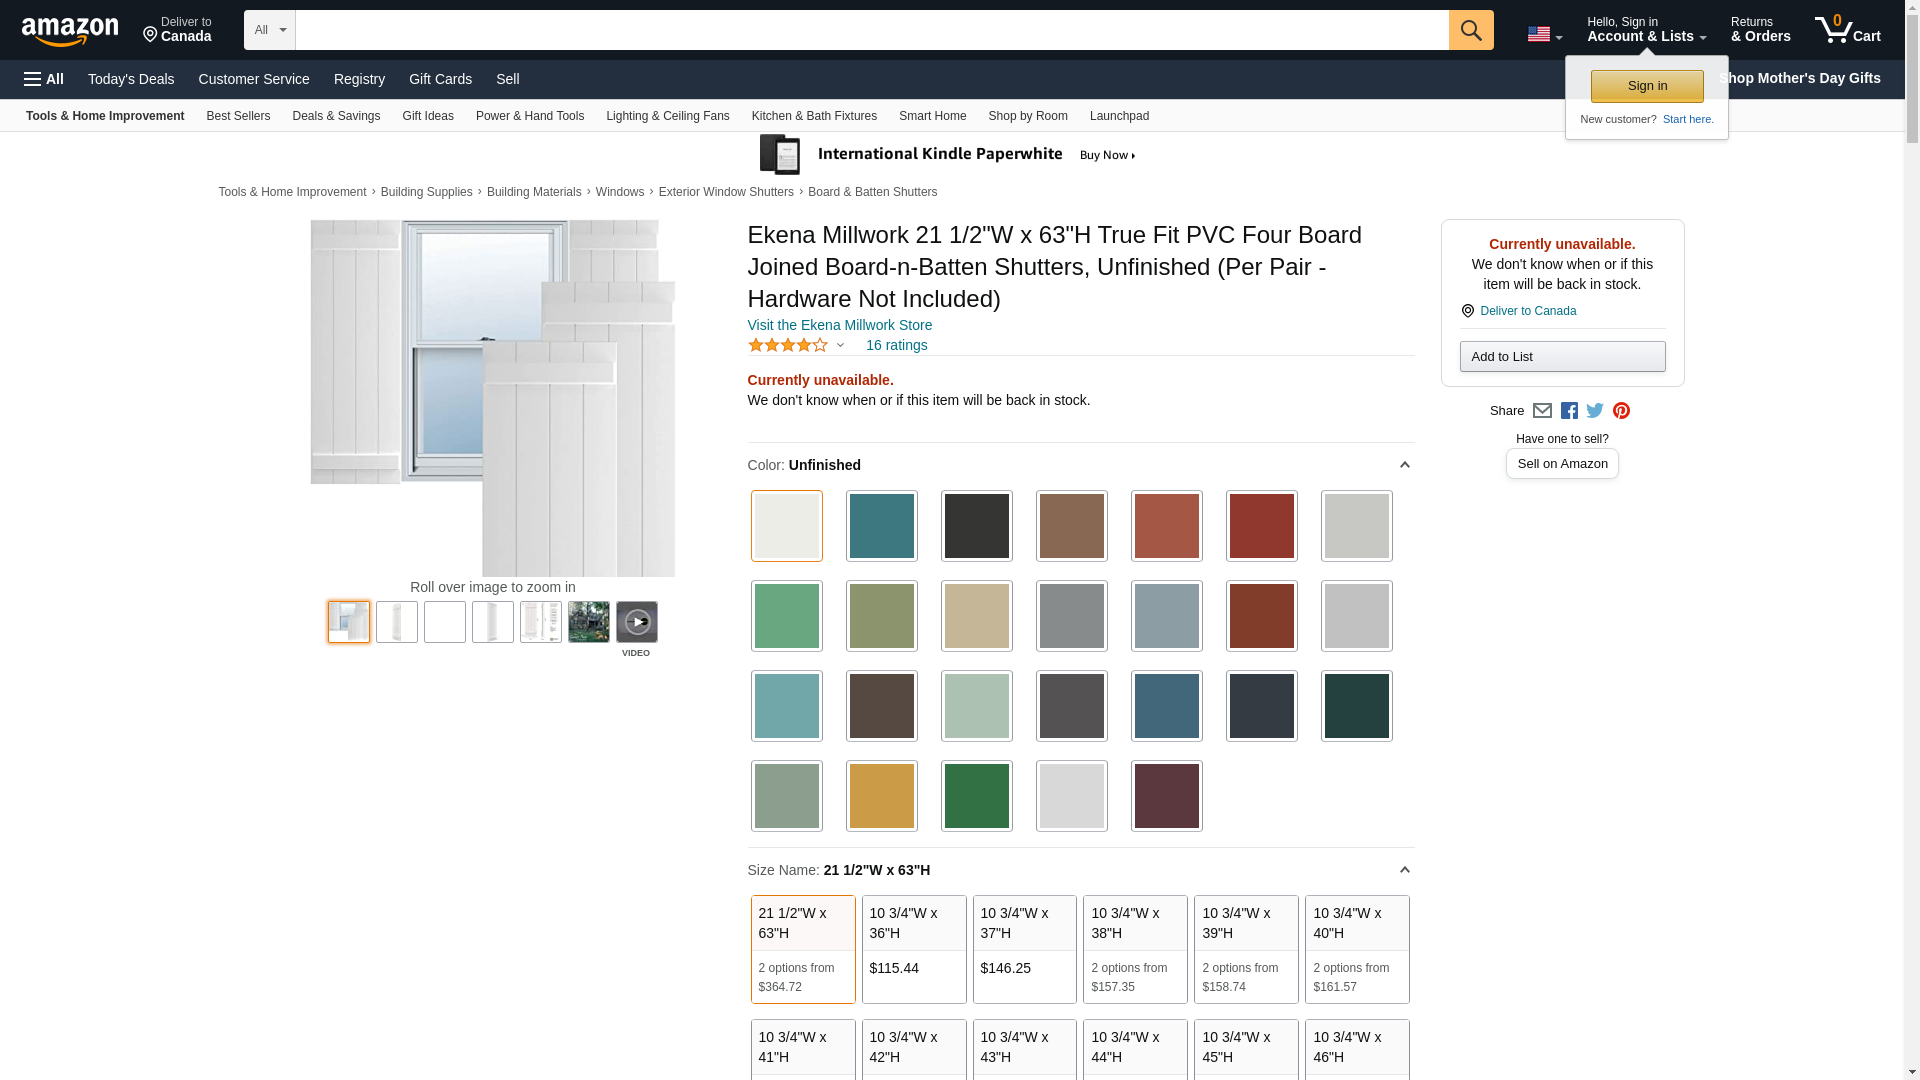Share via email envelope icon
Screen dimensions: 1920x1080
[1542, 411]
